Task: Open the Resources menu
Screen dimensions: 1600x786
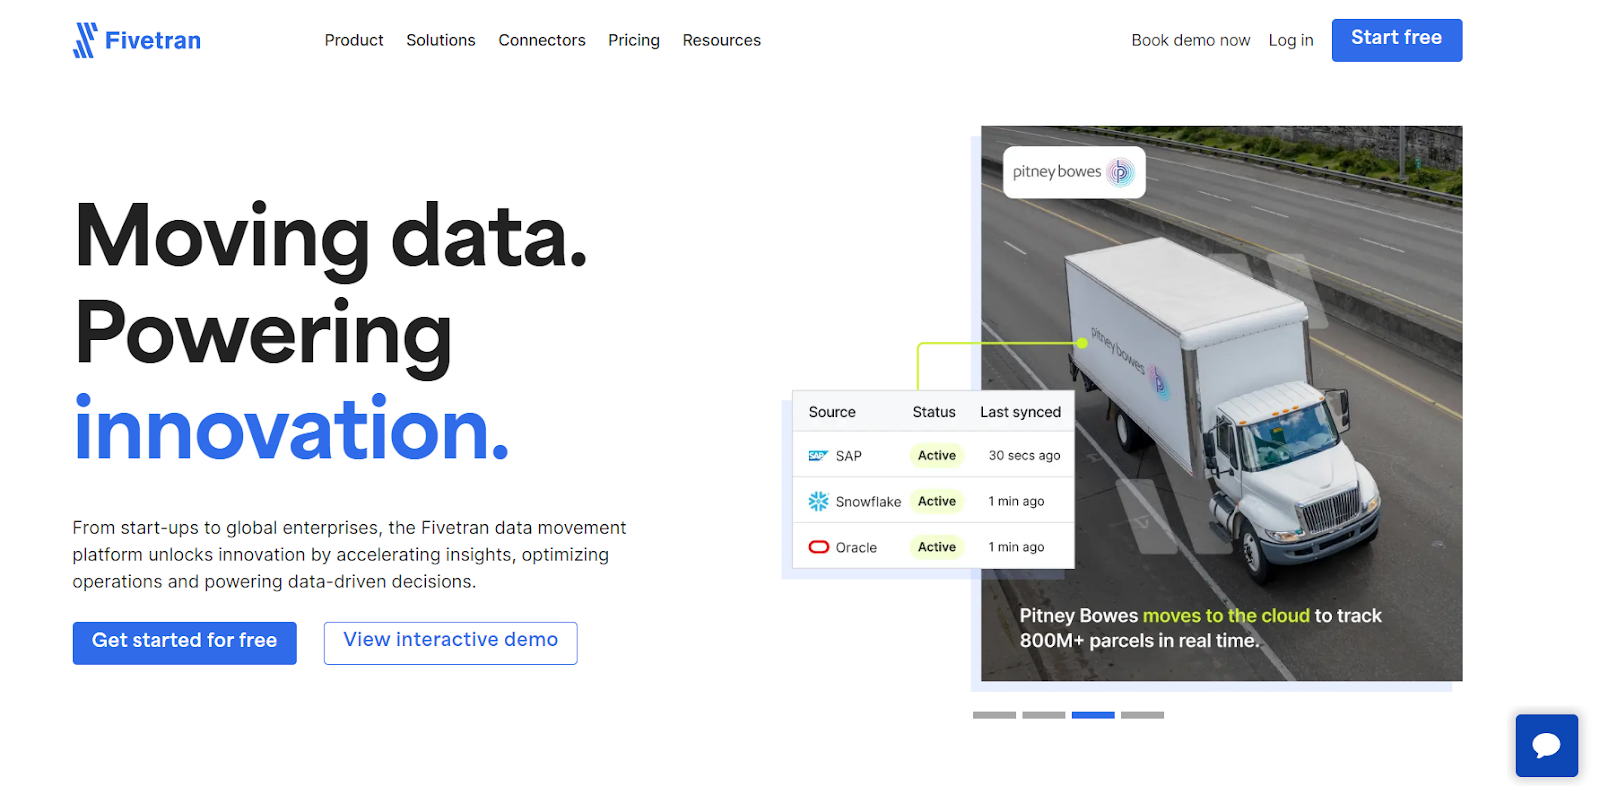Action: pos(722,40)
